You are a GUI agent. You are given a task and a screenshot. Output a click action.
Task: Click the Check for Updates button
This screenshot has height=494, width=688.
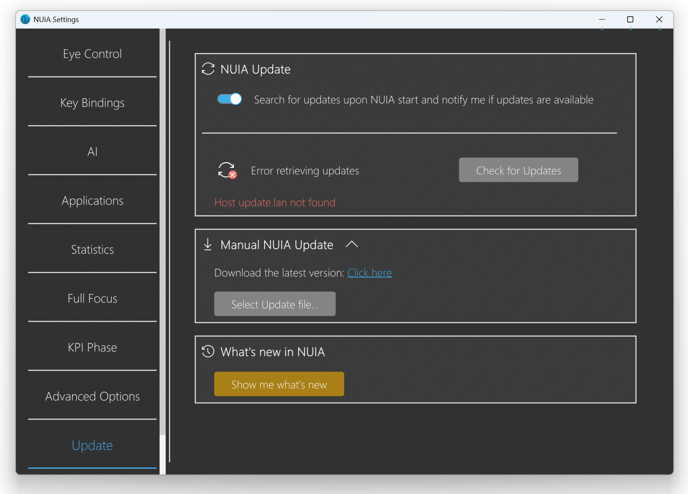(518, 170)
